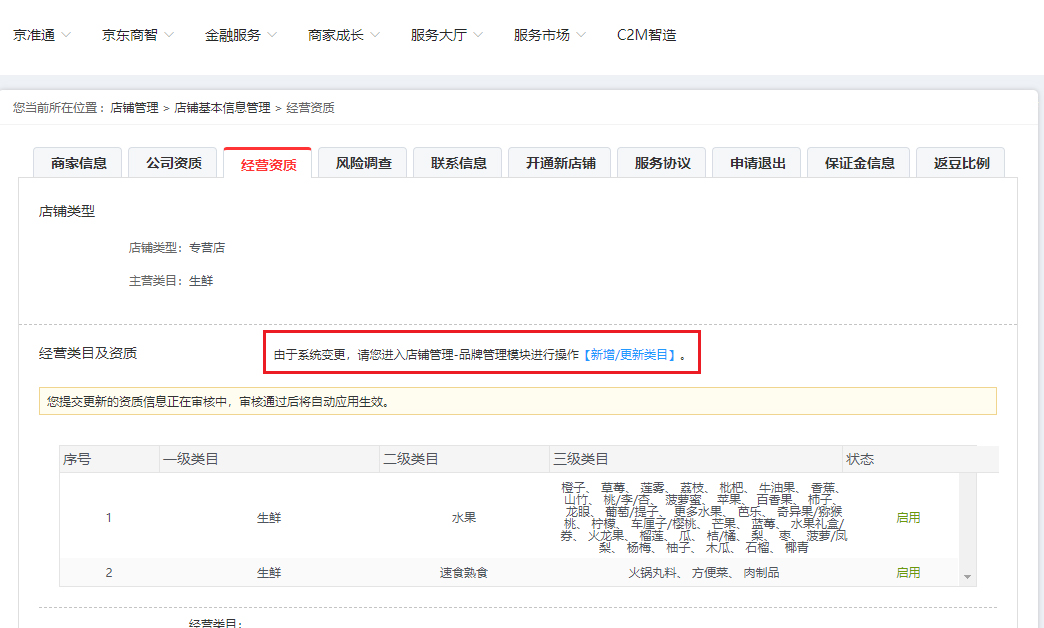
Task: Expand the 服务市场 menu
Action: pos(543,34)
